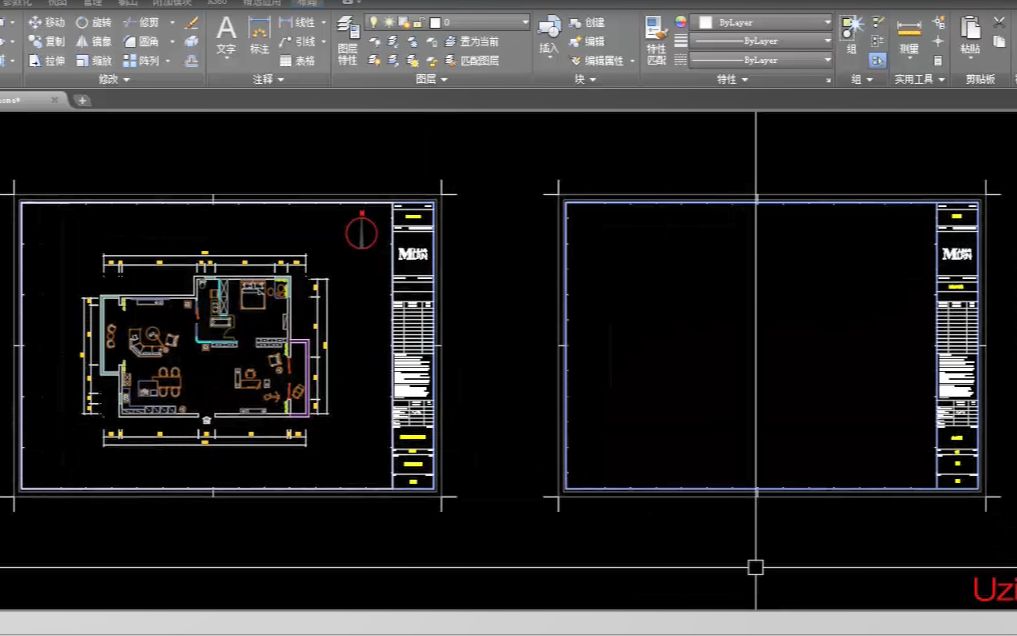Toggle the layer on/off light bulb
The image size is (1017, 636).
(373, 22)
